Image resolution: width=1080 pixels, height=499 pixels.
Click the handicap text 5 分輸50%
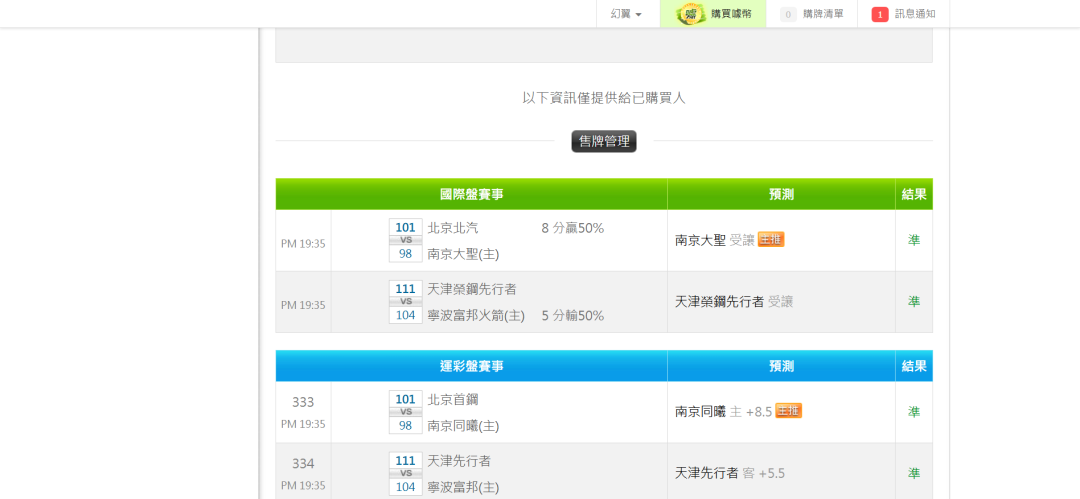572,316
